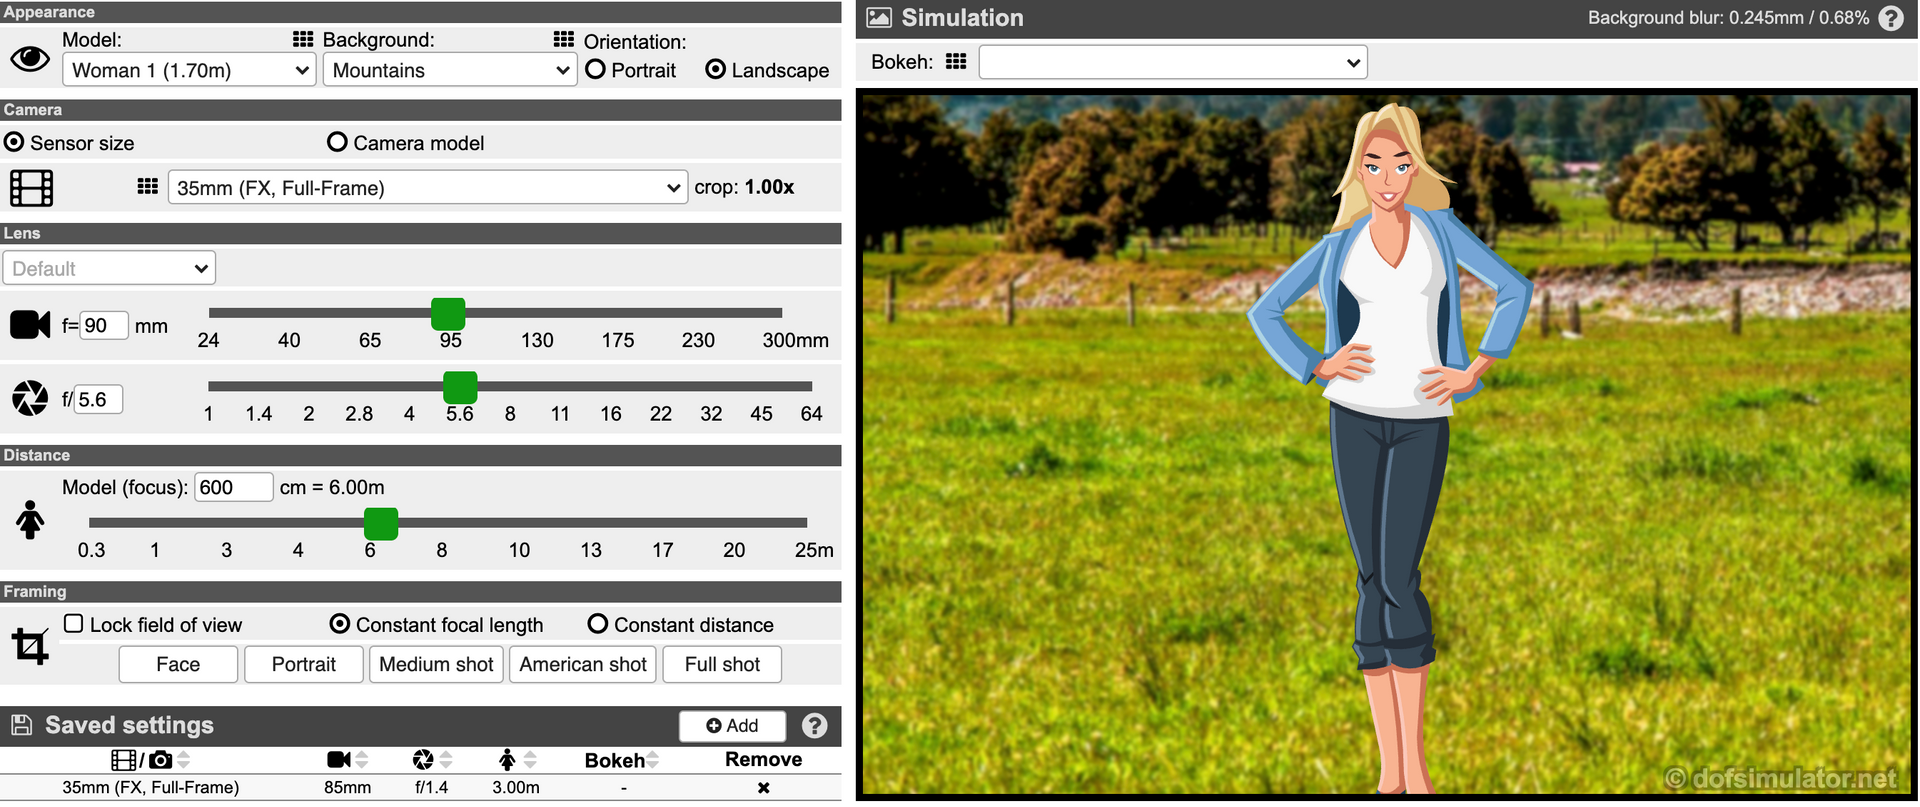Click the '85mm' saved setting cell
The image size is (1920, 807).
click(347, 788)
